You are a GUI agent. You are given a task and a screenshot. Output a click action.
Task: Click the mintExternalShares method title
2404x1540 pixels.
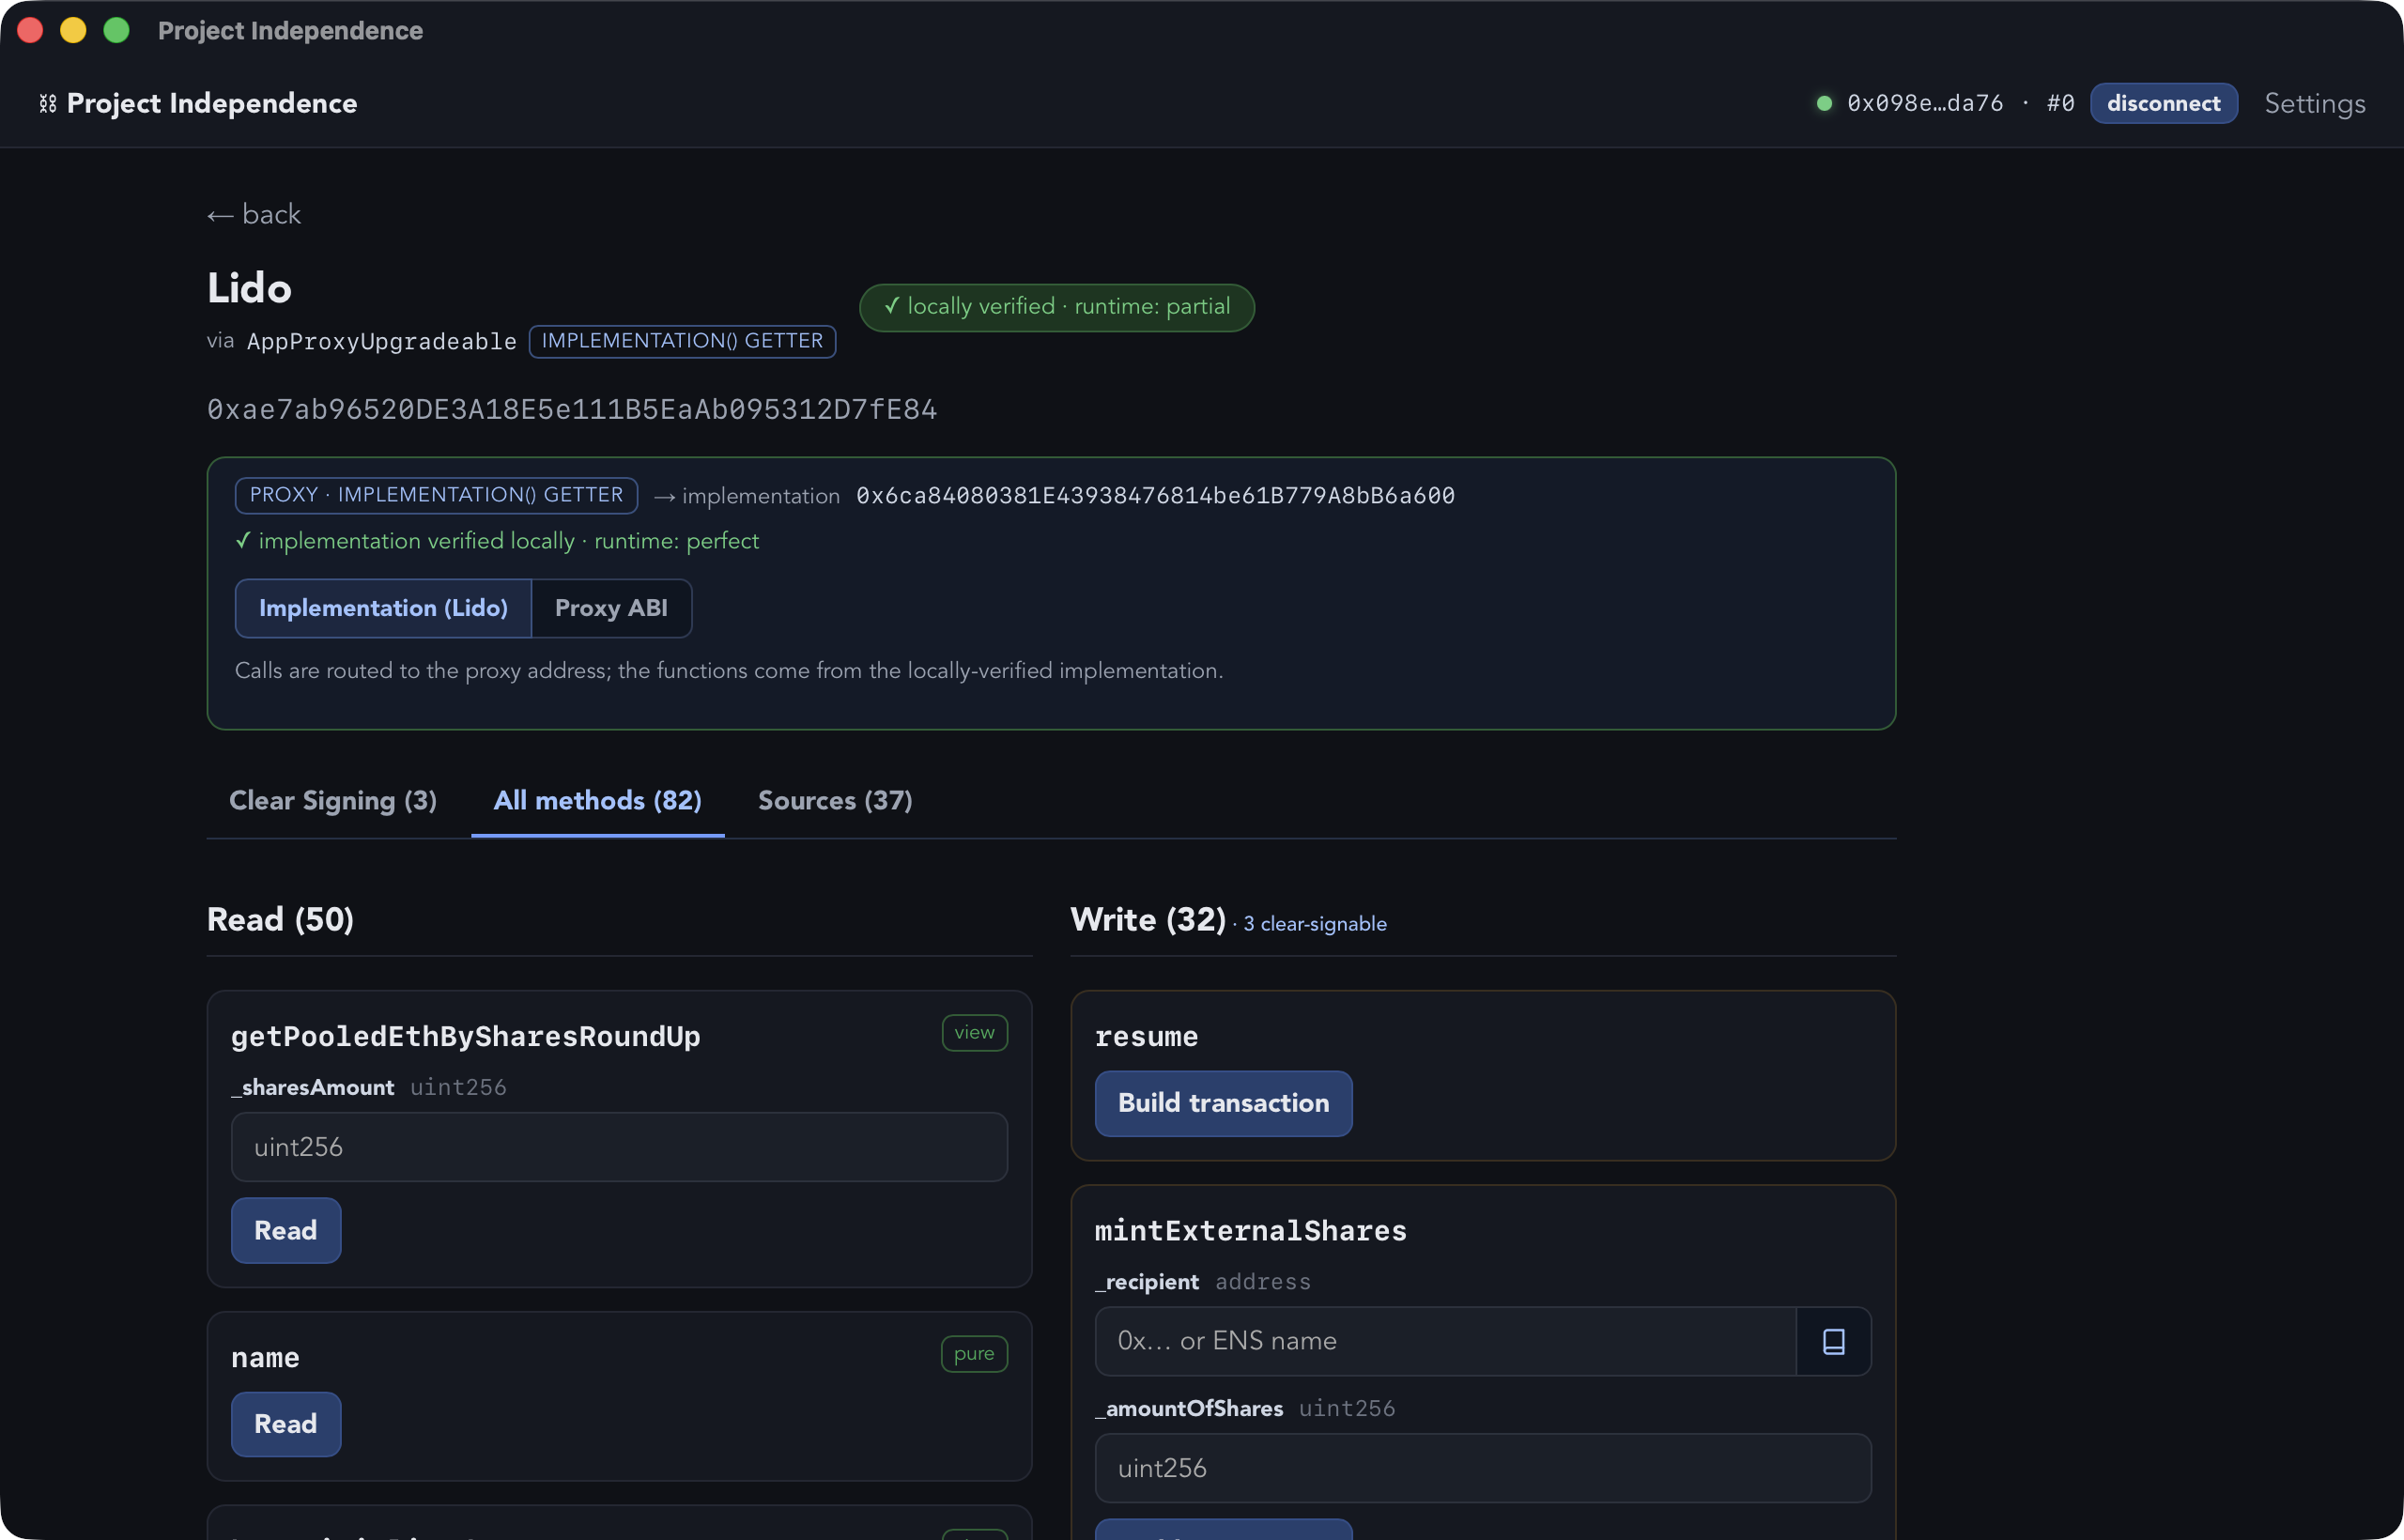click(1250, 1231)
